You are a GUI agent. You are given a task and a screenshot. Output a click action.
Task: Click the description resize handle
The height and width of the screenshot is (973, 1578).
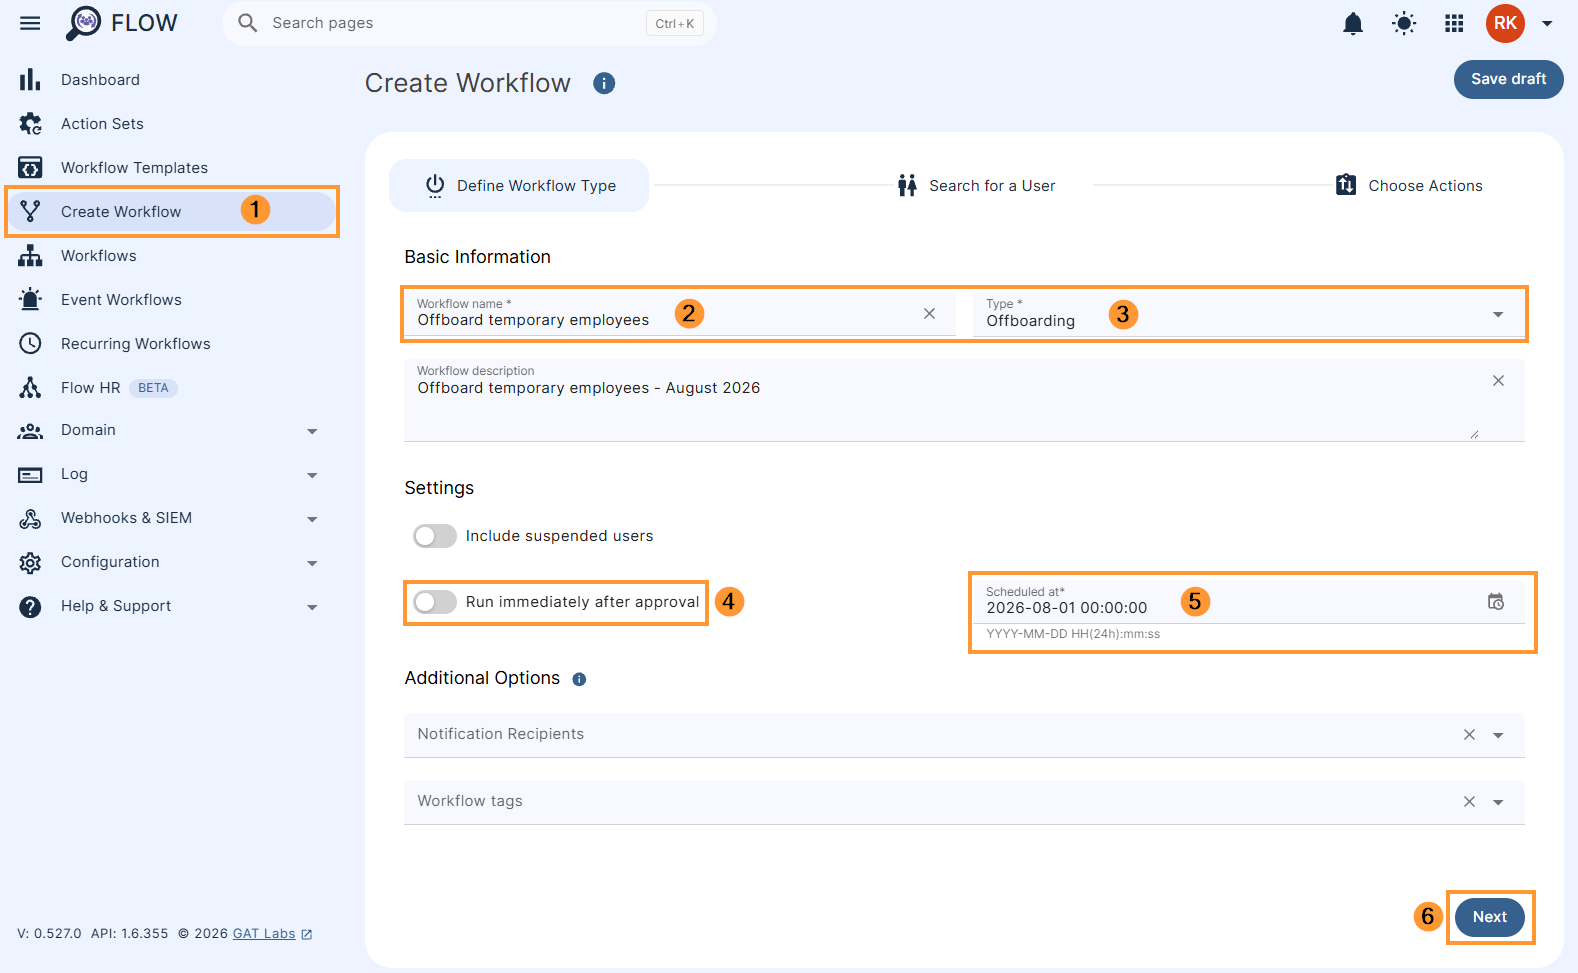pos(1474,434)
